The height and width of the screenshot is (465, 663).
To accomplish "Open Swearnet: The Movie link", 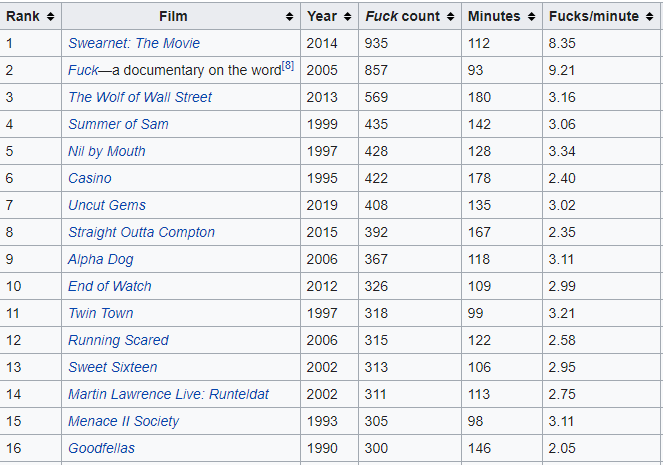I will (x=134, y=43).
